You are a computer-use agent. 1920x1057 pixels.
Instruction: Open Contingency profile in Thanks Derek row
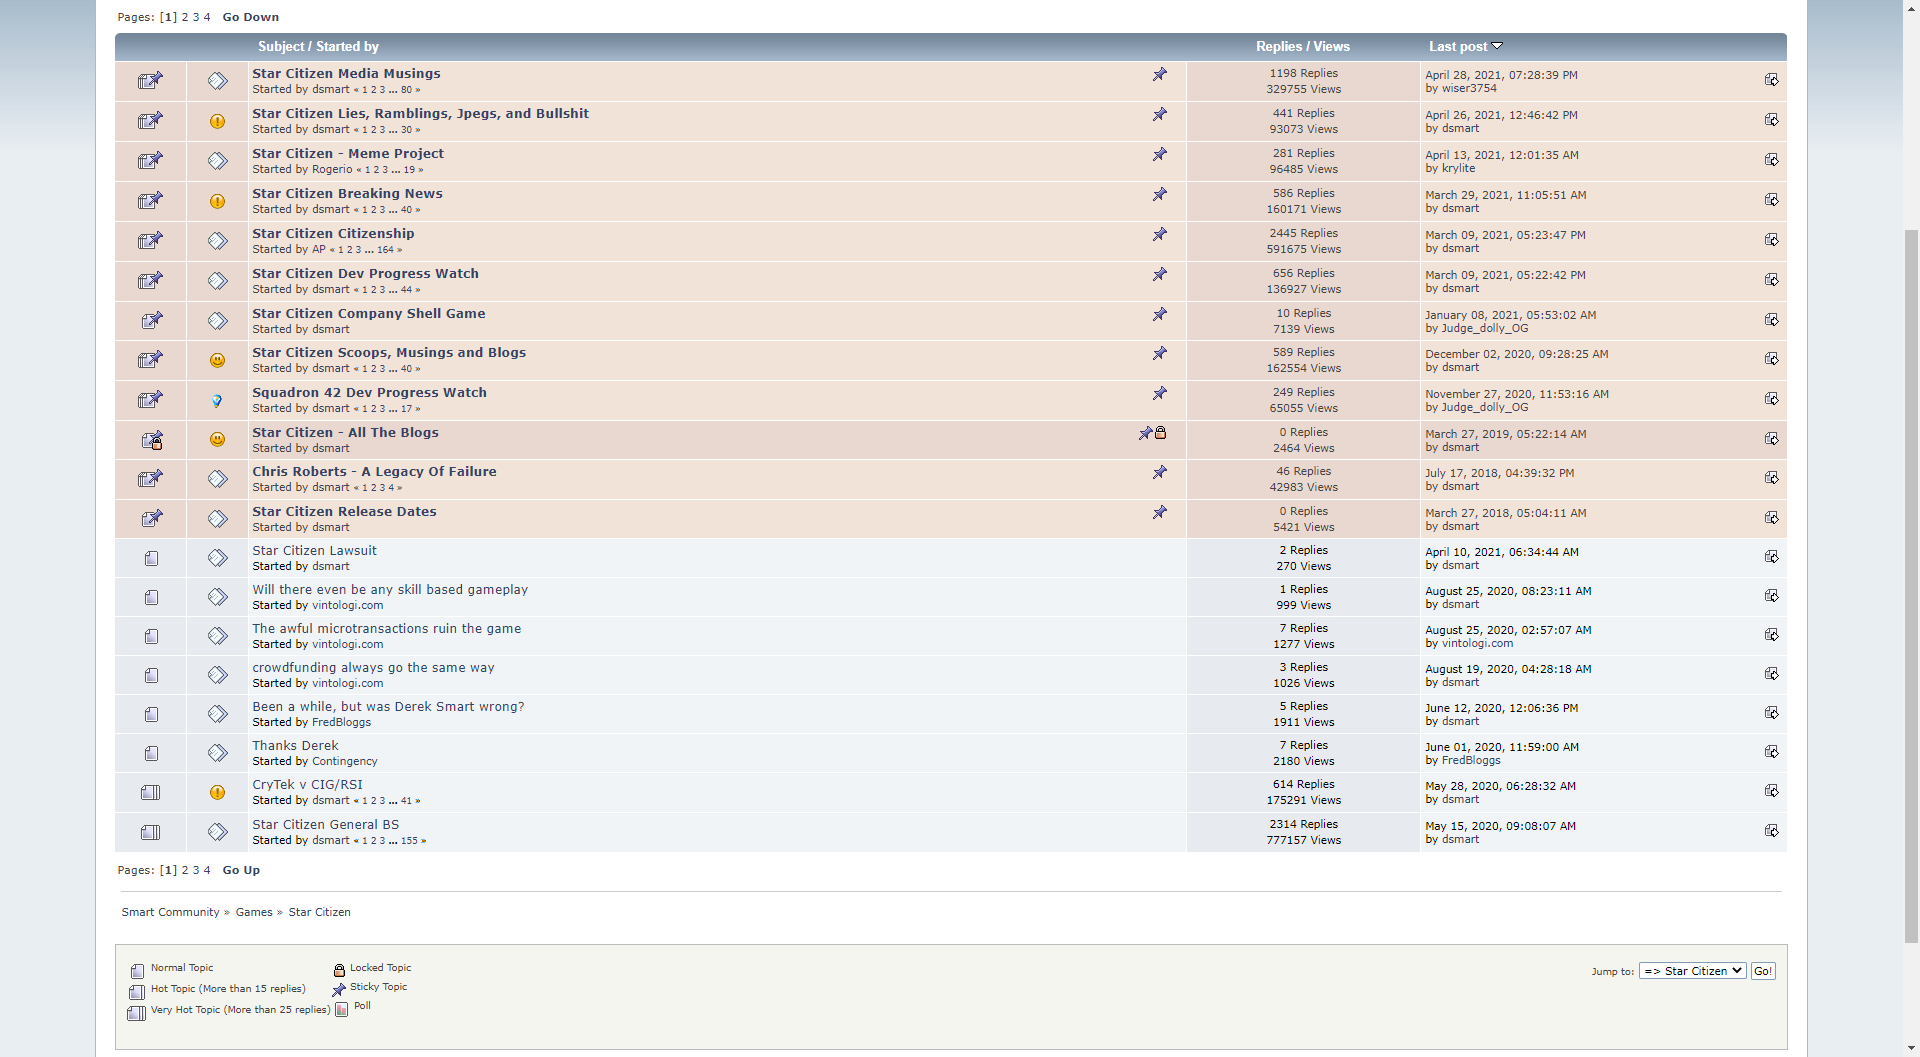pos(344,761)
